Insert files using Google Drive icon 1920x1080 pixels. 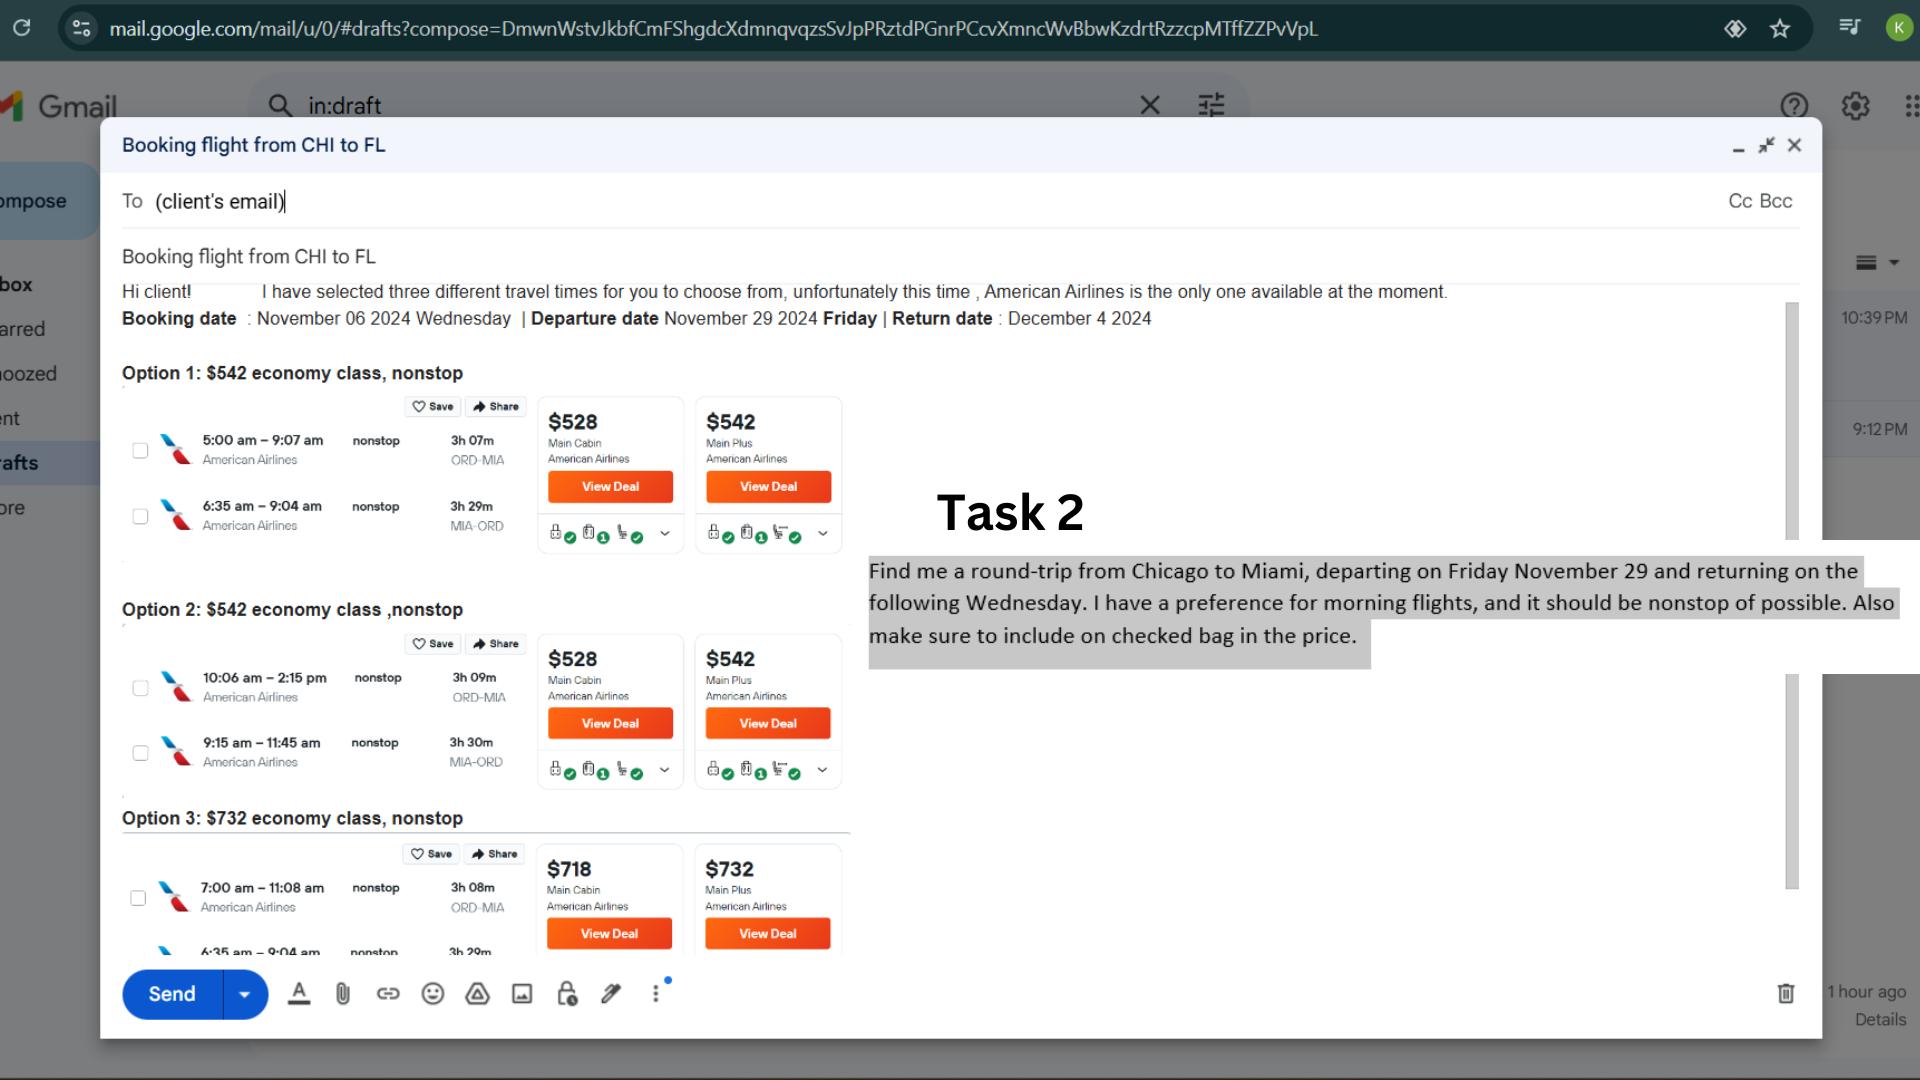(x=477, y=993)
